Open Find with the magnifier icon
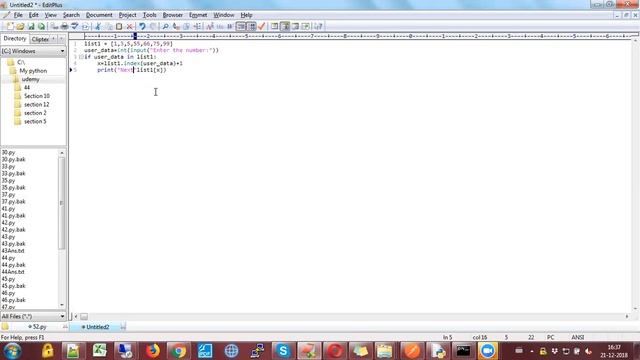The width and height of the screenshot is (640, 360). click(x=165, y=26)
